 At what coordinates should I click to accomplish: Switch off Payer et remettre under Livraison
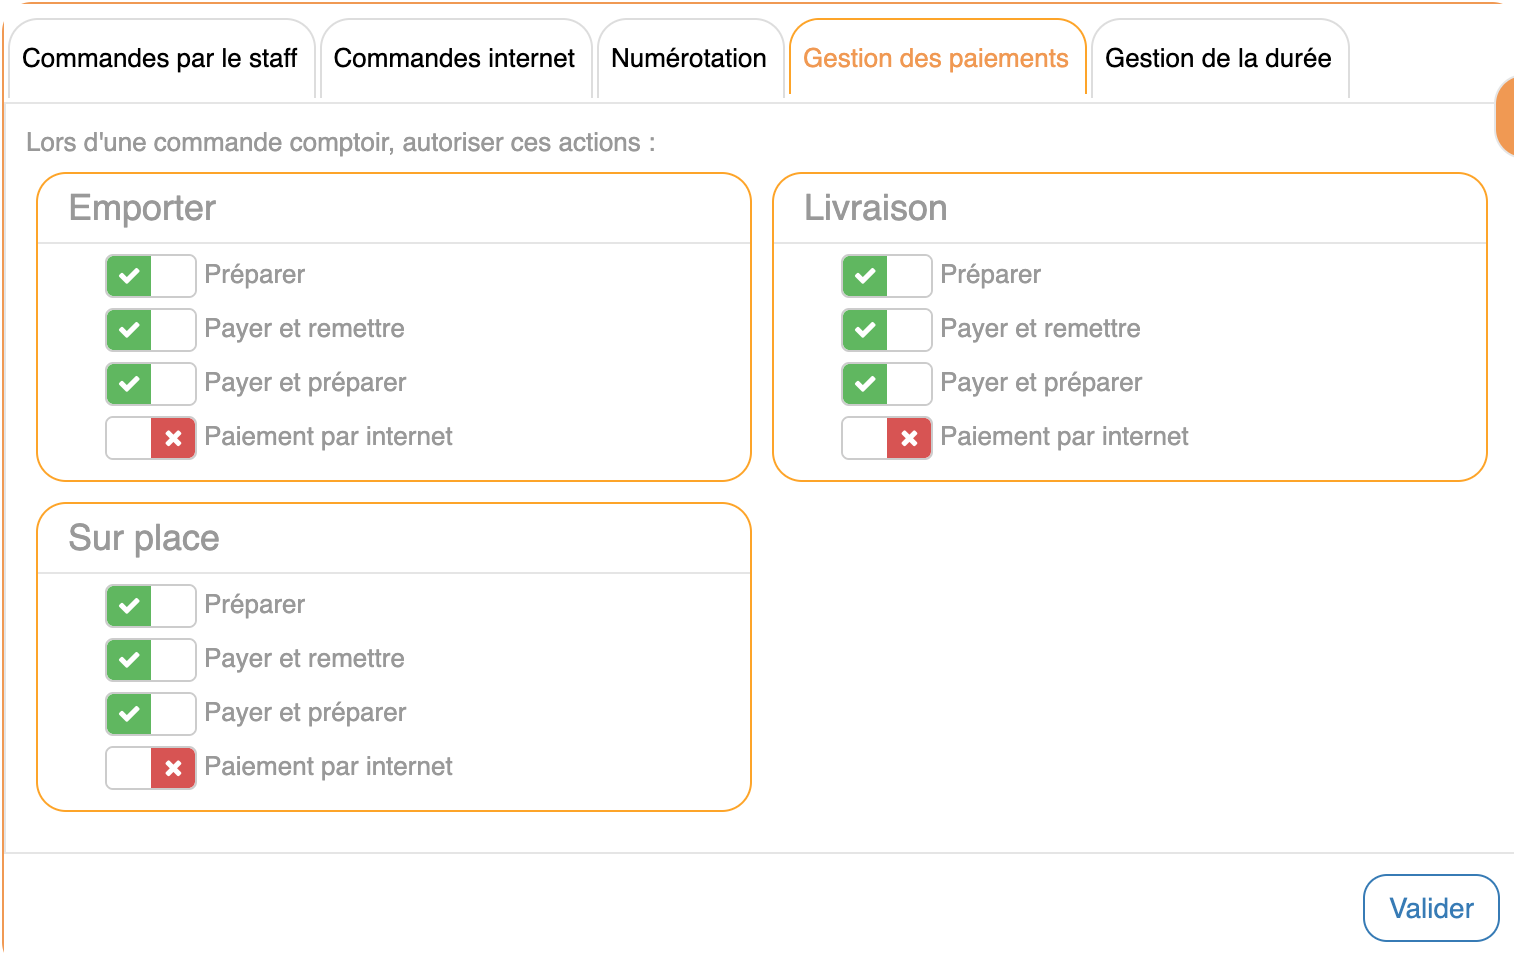coord(887,330)
